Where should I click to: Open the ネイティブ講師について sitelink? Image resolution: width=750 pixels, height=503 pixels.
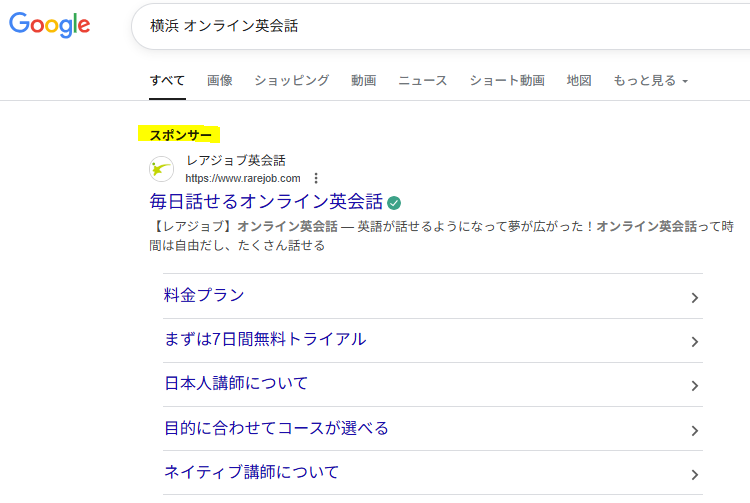pyautogui.click(x=252, y=472)
